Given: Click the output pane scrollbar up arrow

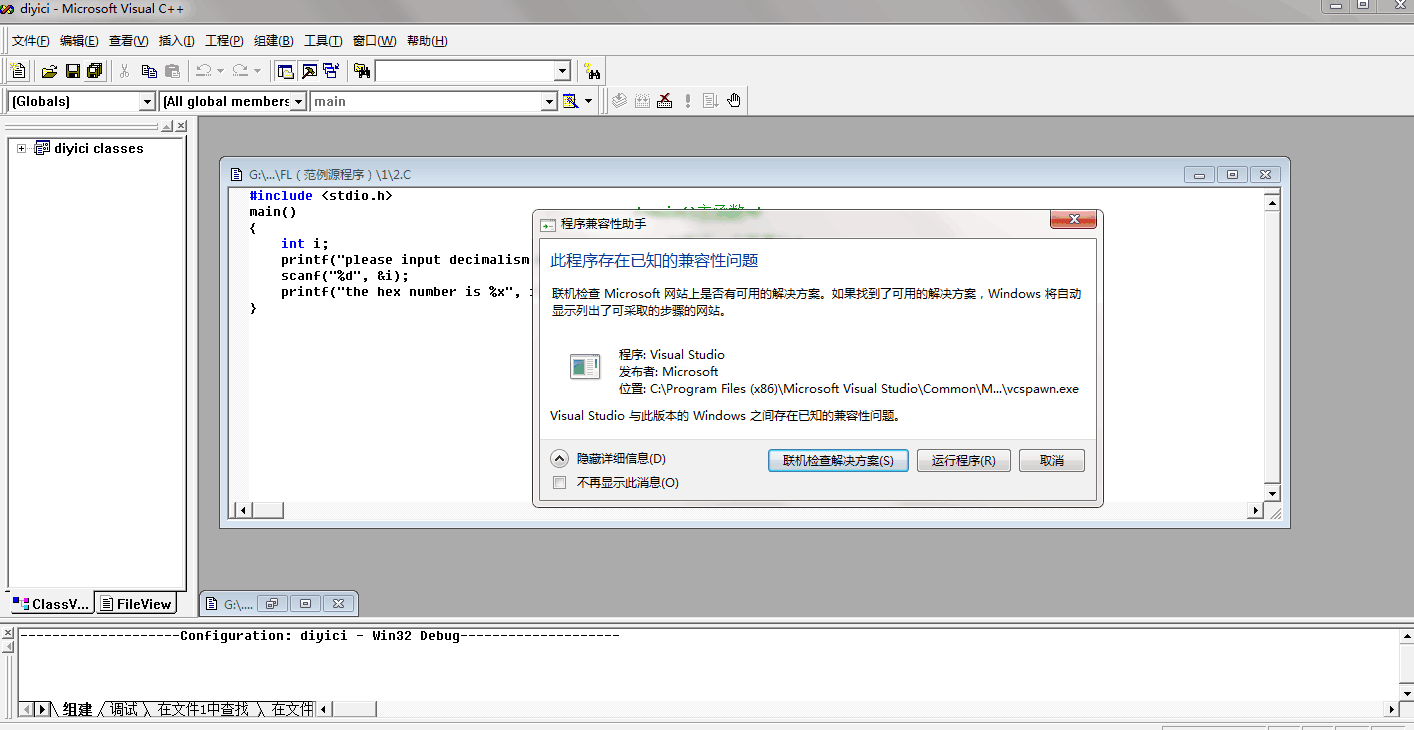Looking at the screenshot, I should 1406,636.
